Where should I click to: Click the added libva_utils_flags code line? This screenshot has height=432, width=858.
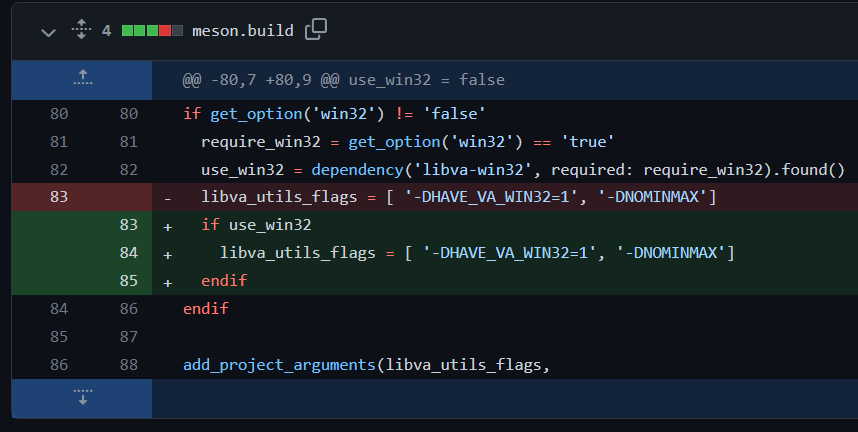(x=477, y=252)
